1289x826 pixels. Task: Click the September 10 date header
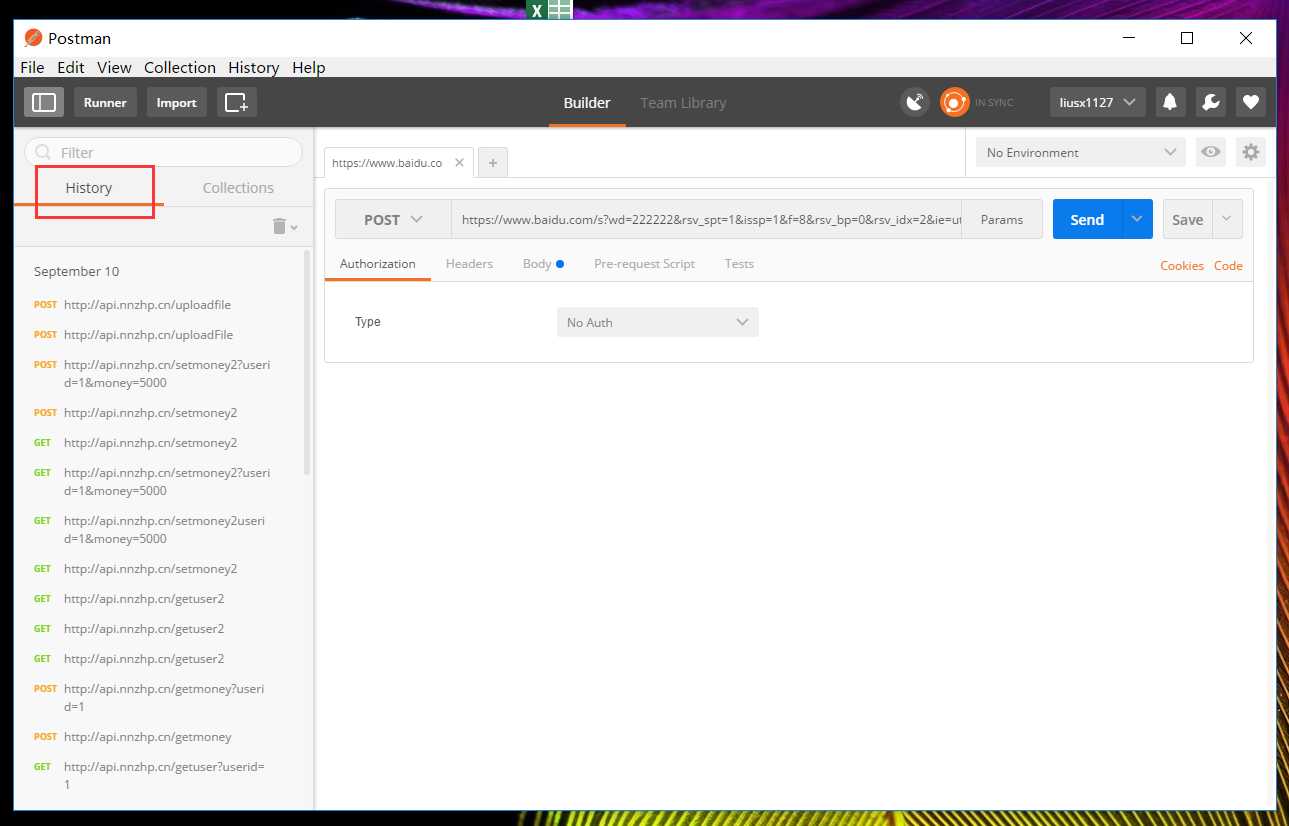(77, 271)
